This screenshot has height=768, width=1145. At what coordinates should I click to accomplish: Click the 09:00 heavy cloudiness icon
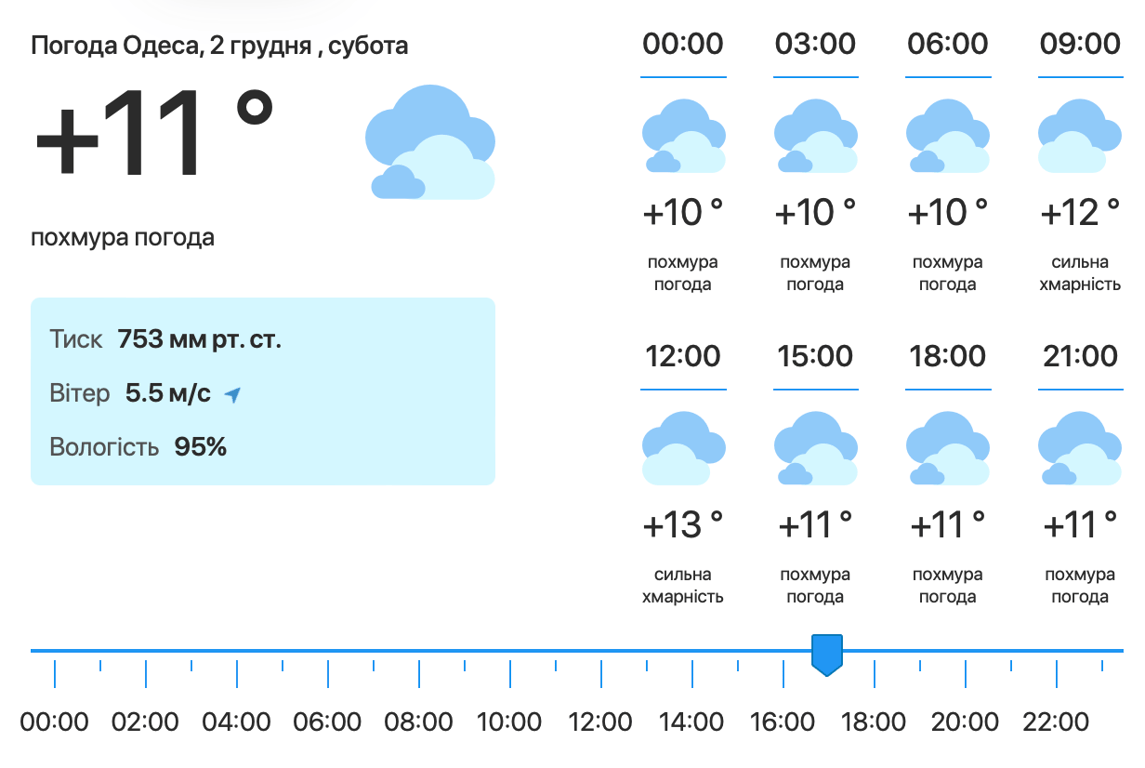coord(1079,137)
